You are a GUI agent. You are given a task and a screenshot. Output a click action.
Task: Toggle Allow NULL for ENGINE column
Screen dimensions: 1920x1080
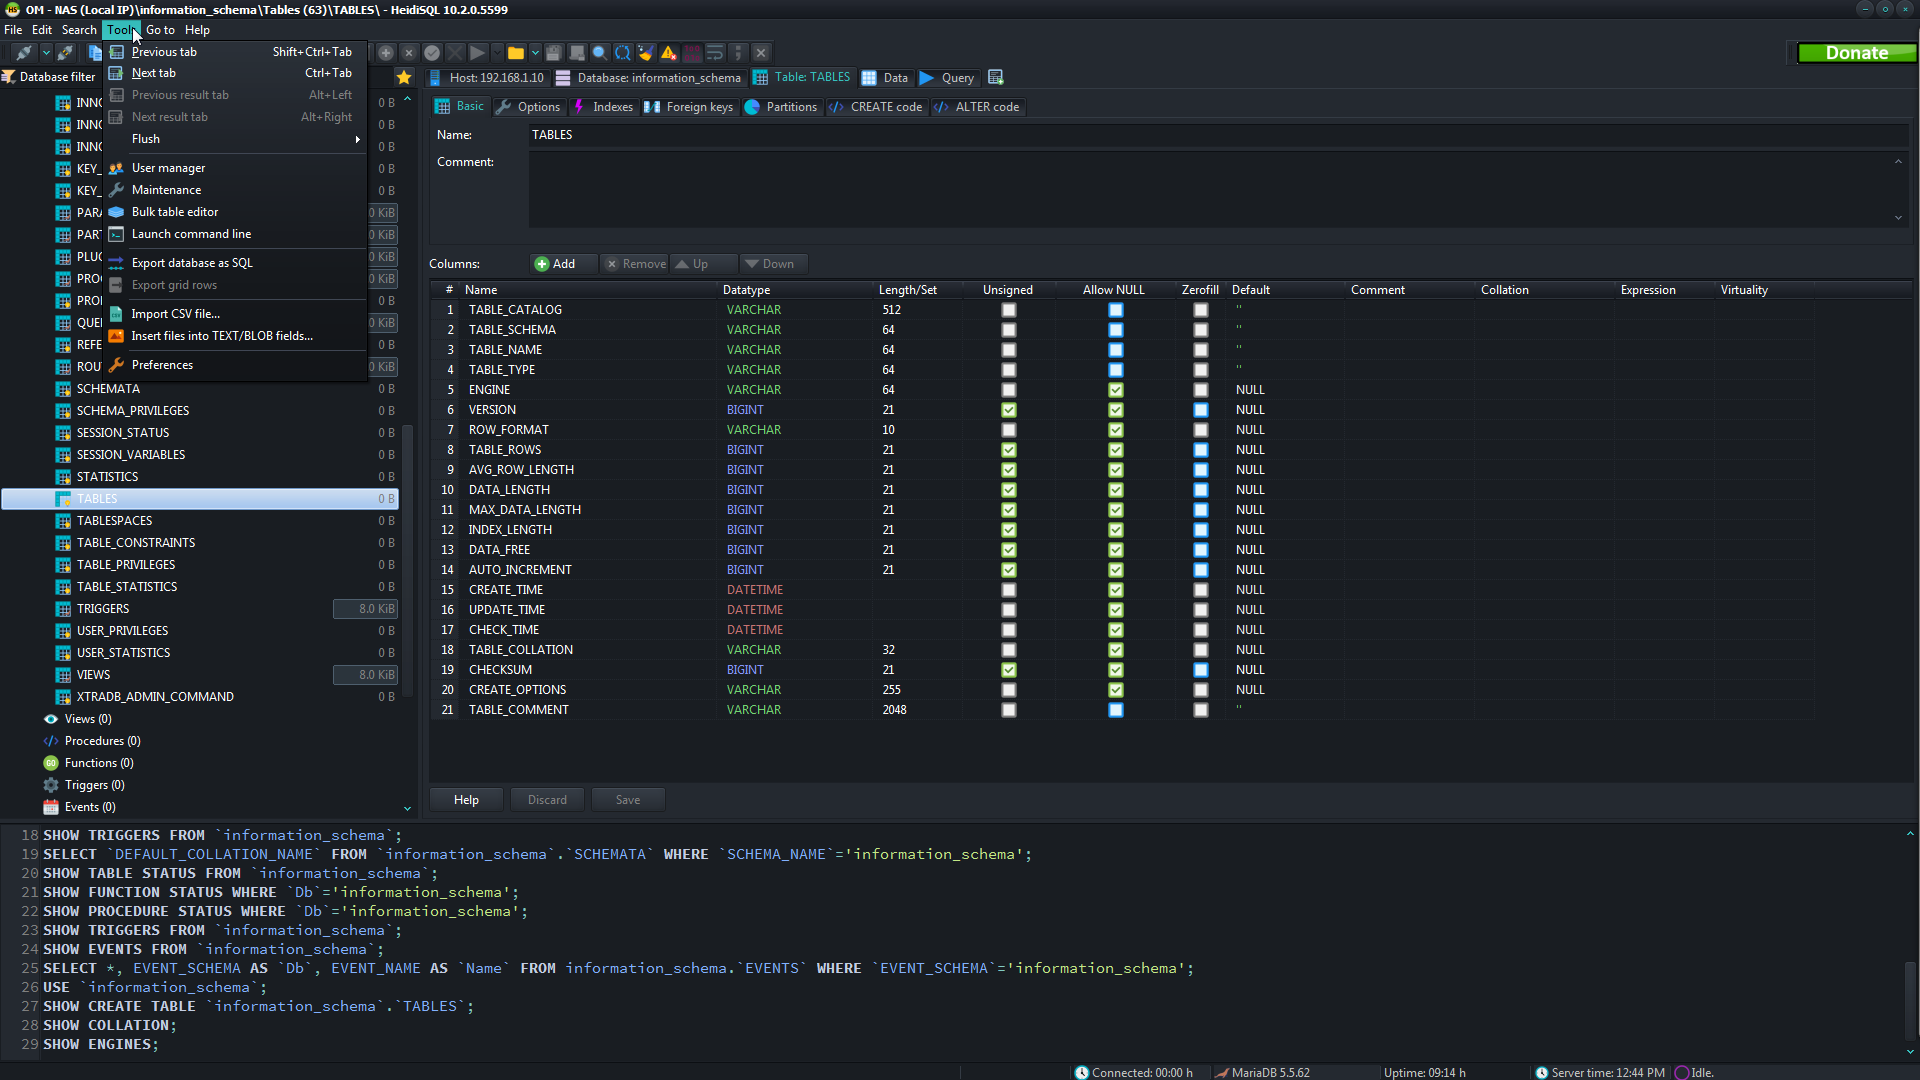1115,390
